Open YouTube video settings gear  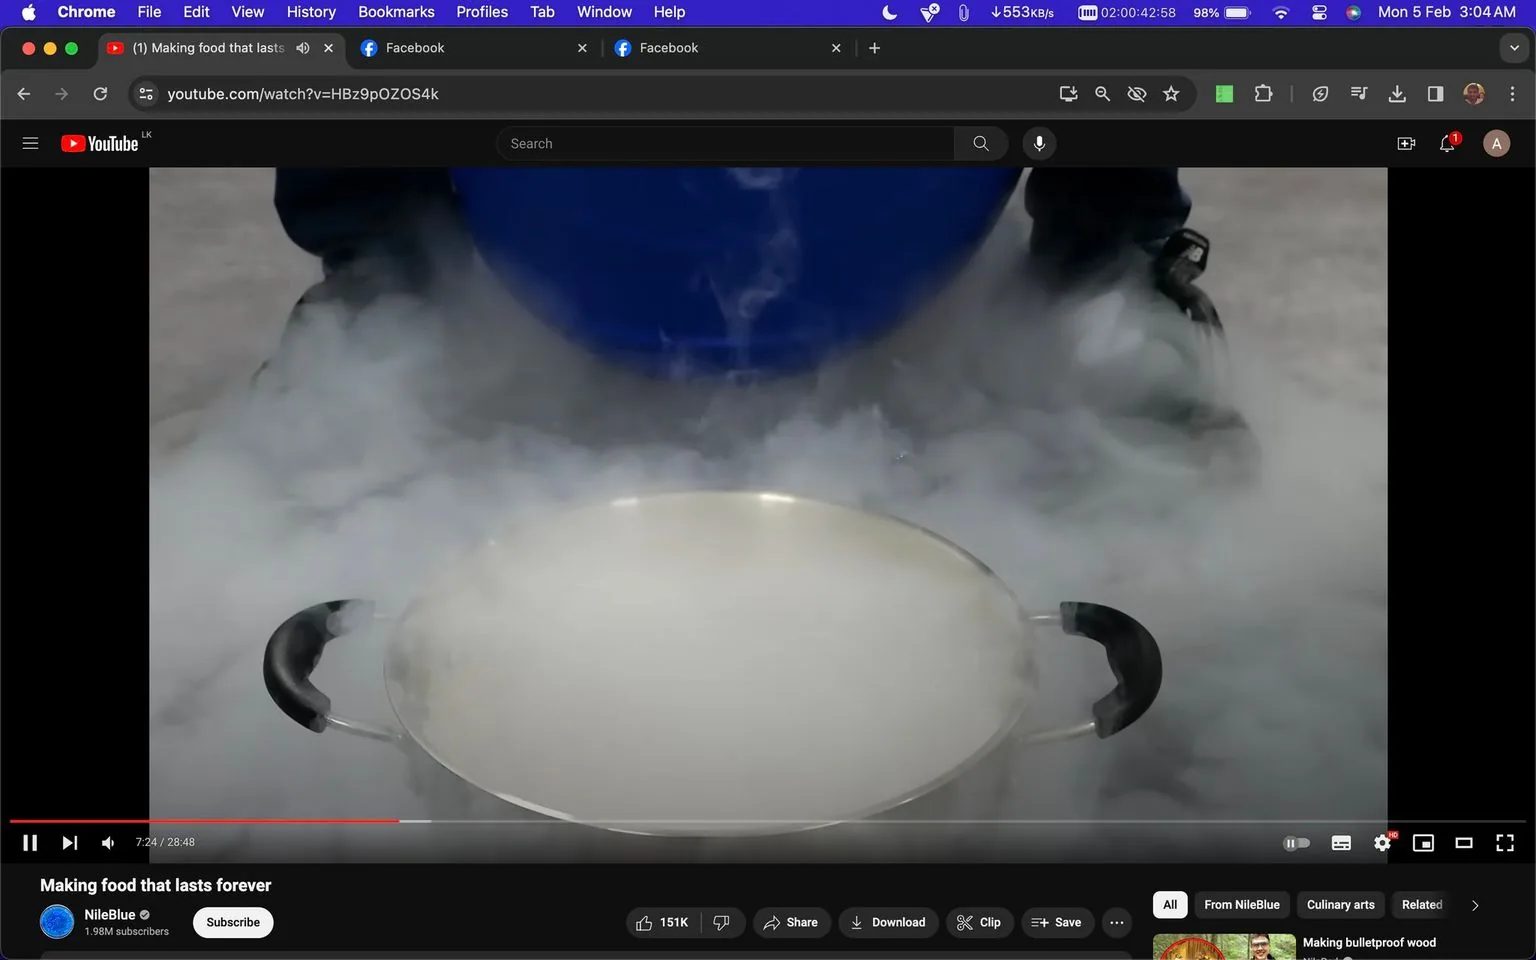pos(1382,842)
